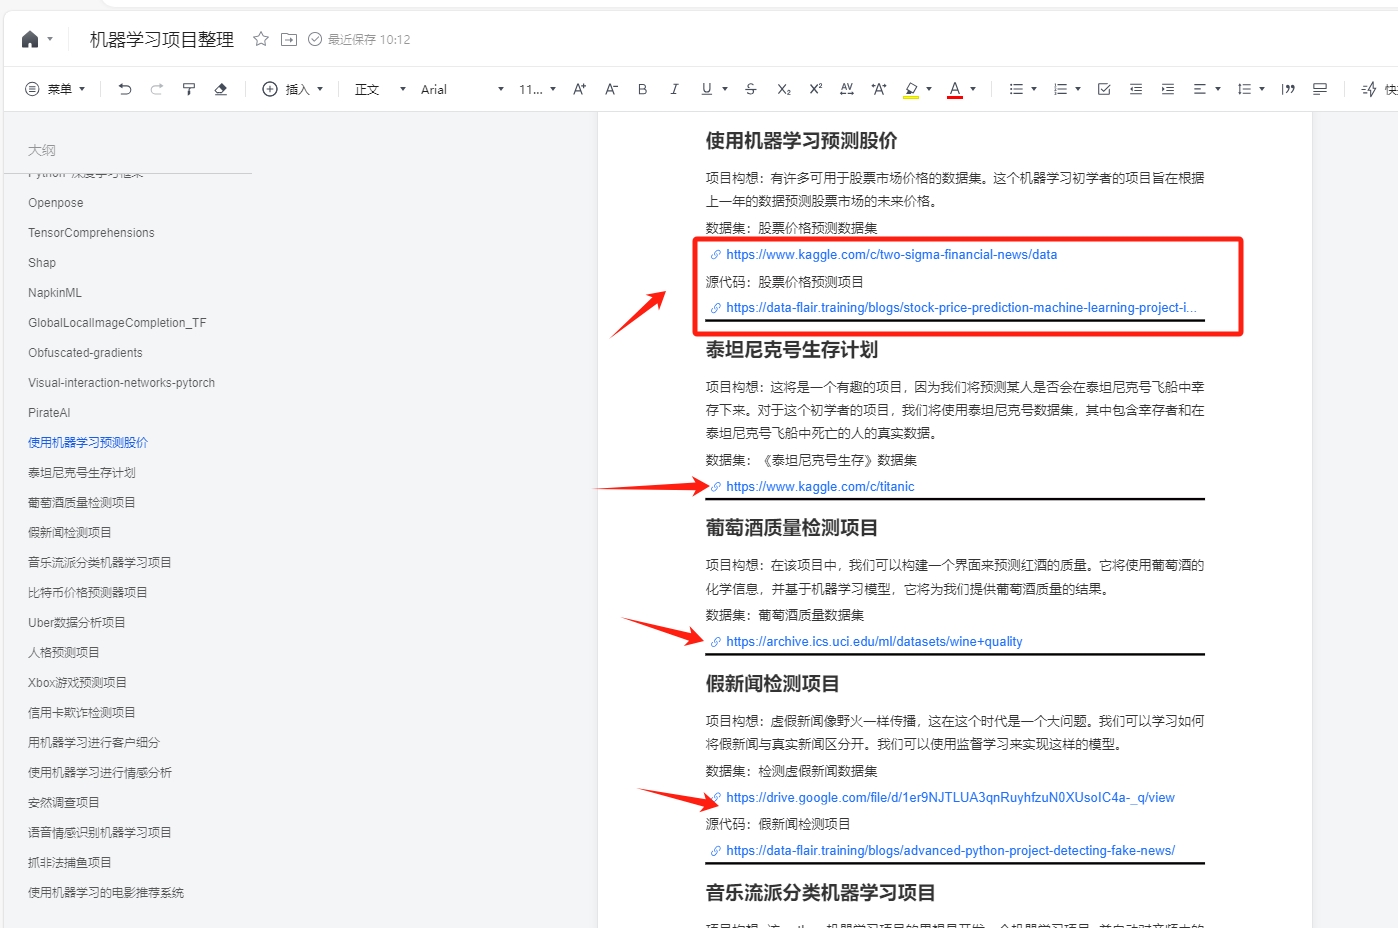Increase paragraph indent
1398x928 pixels.
(1168, 89)
